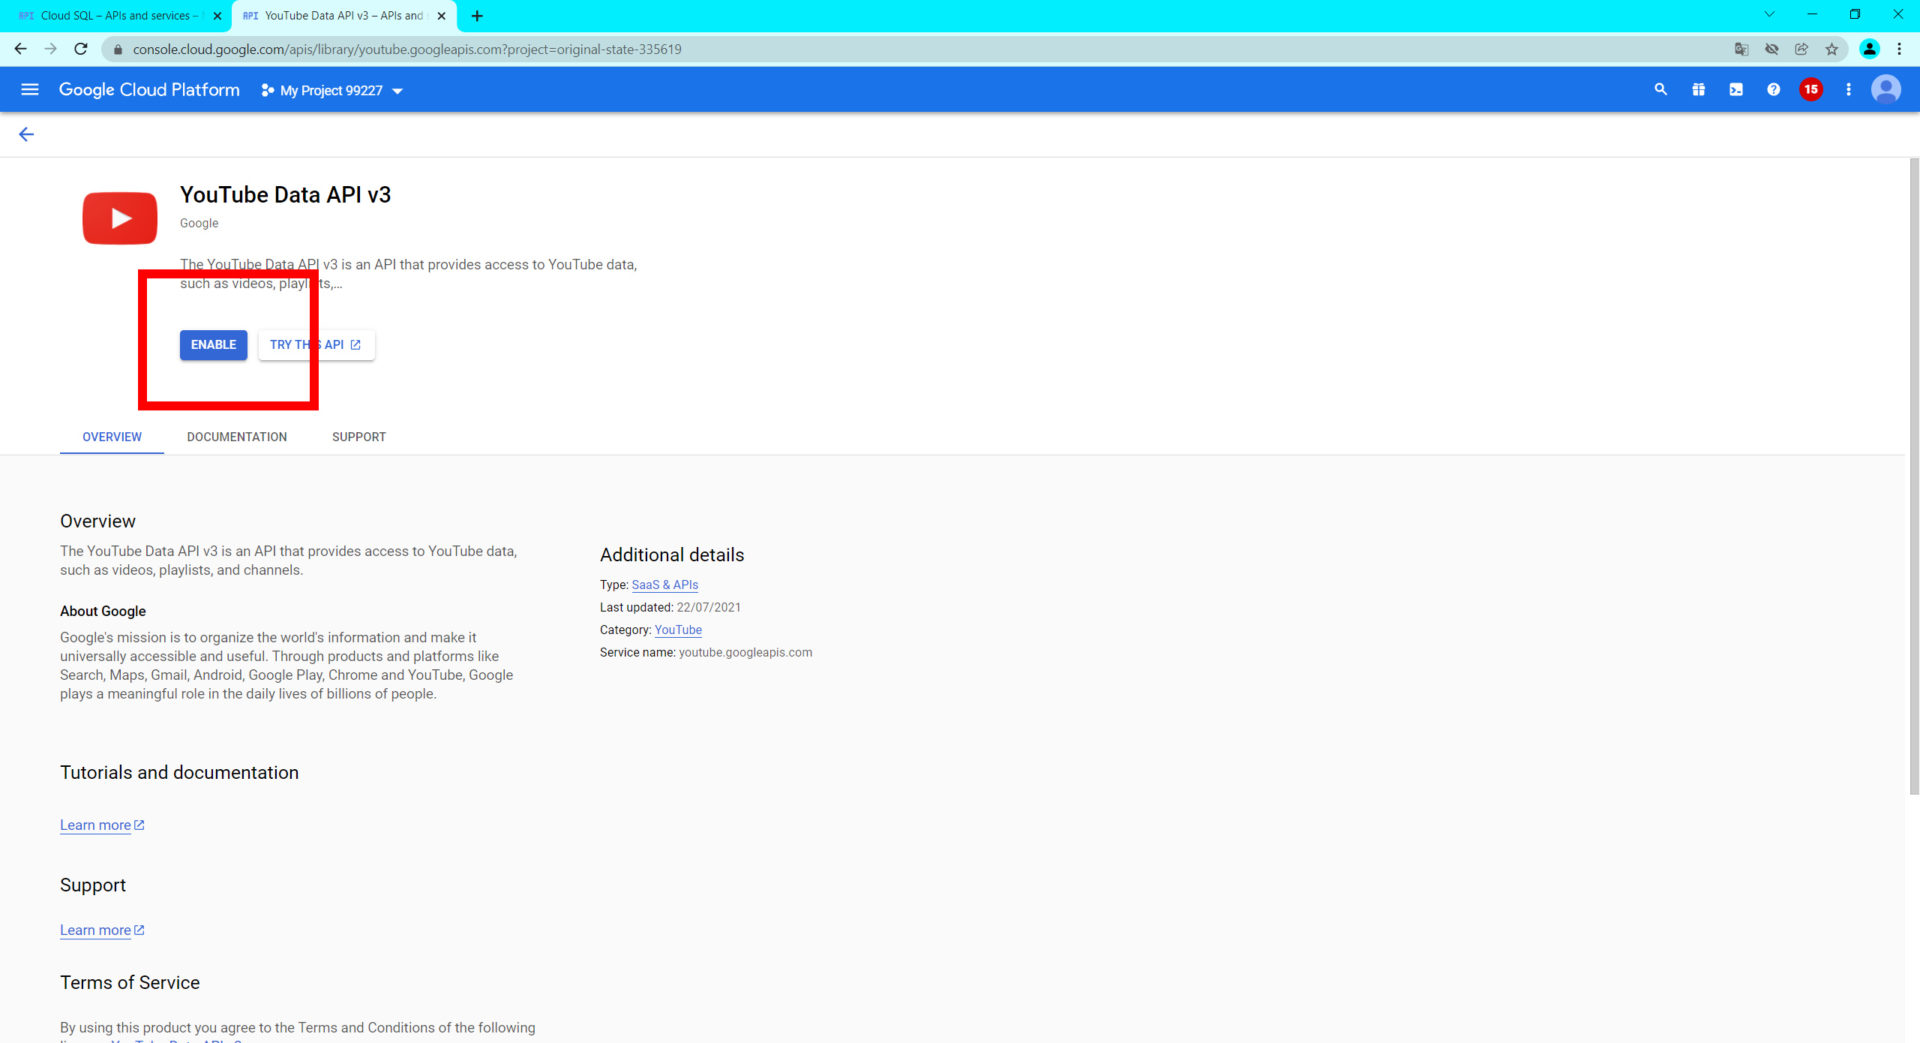Click the TRY THIS API button
Image resolution: width=1920 pixels, height=1043 pixels.
(316, 345)
